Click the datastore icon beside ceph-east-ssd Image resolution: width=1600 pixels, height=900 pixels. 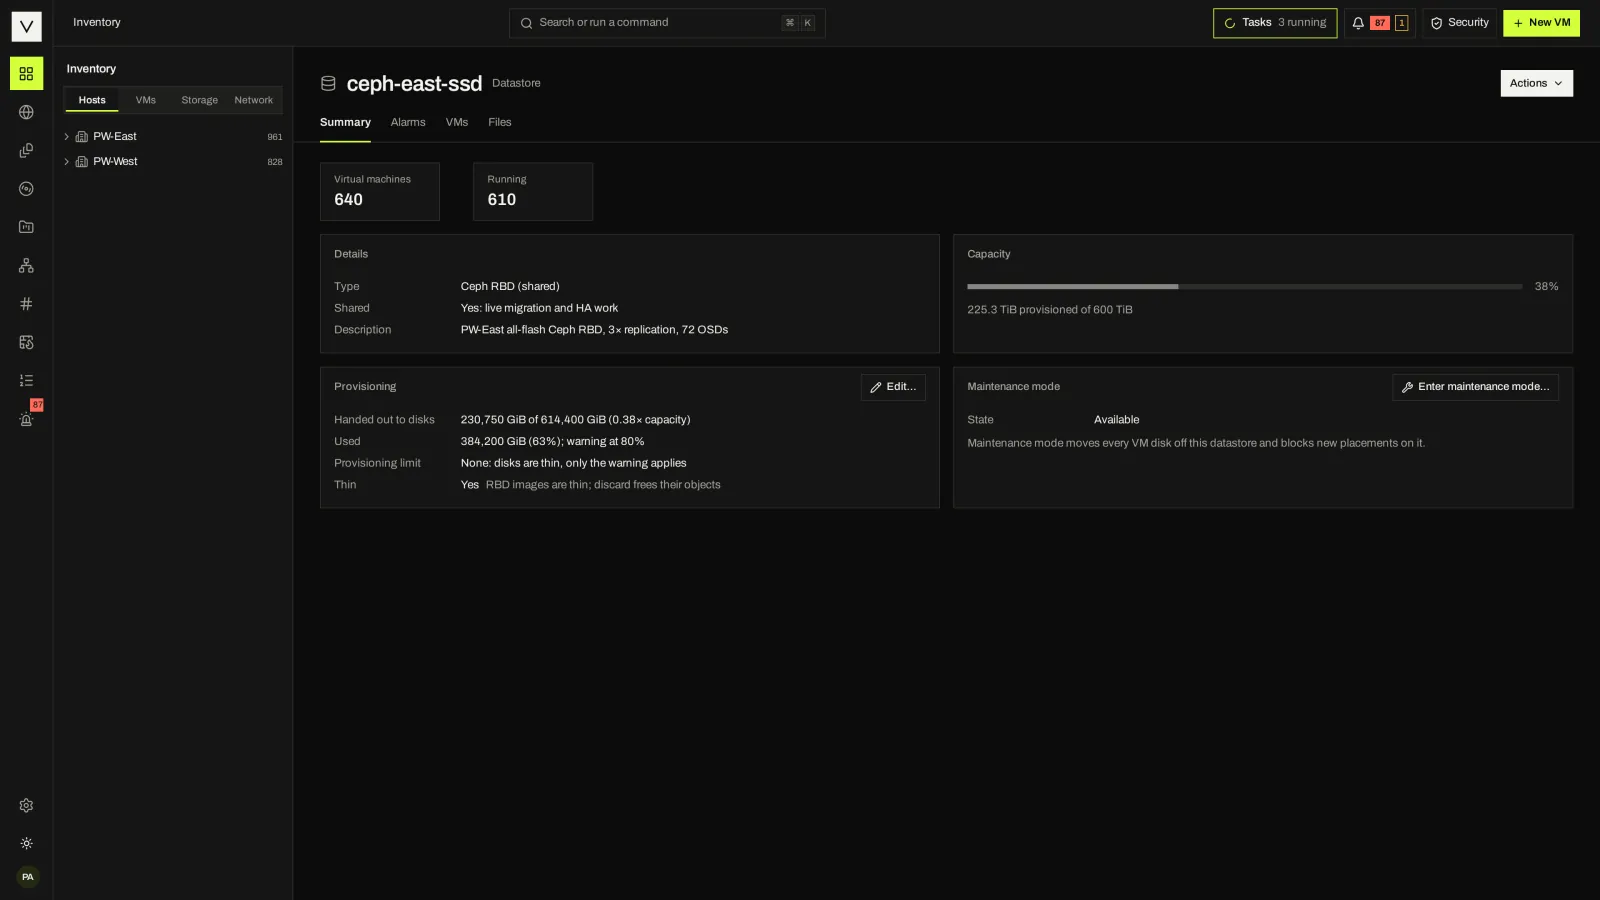pos(328,84)
